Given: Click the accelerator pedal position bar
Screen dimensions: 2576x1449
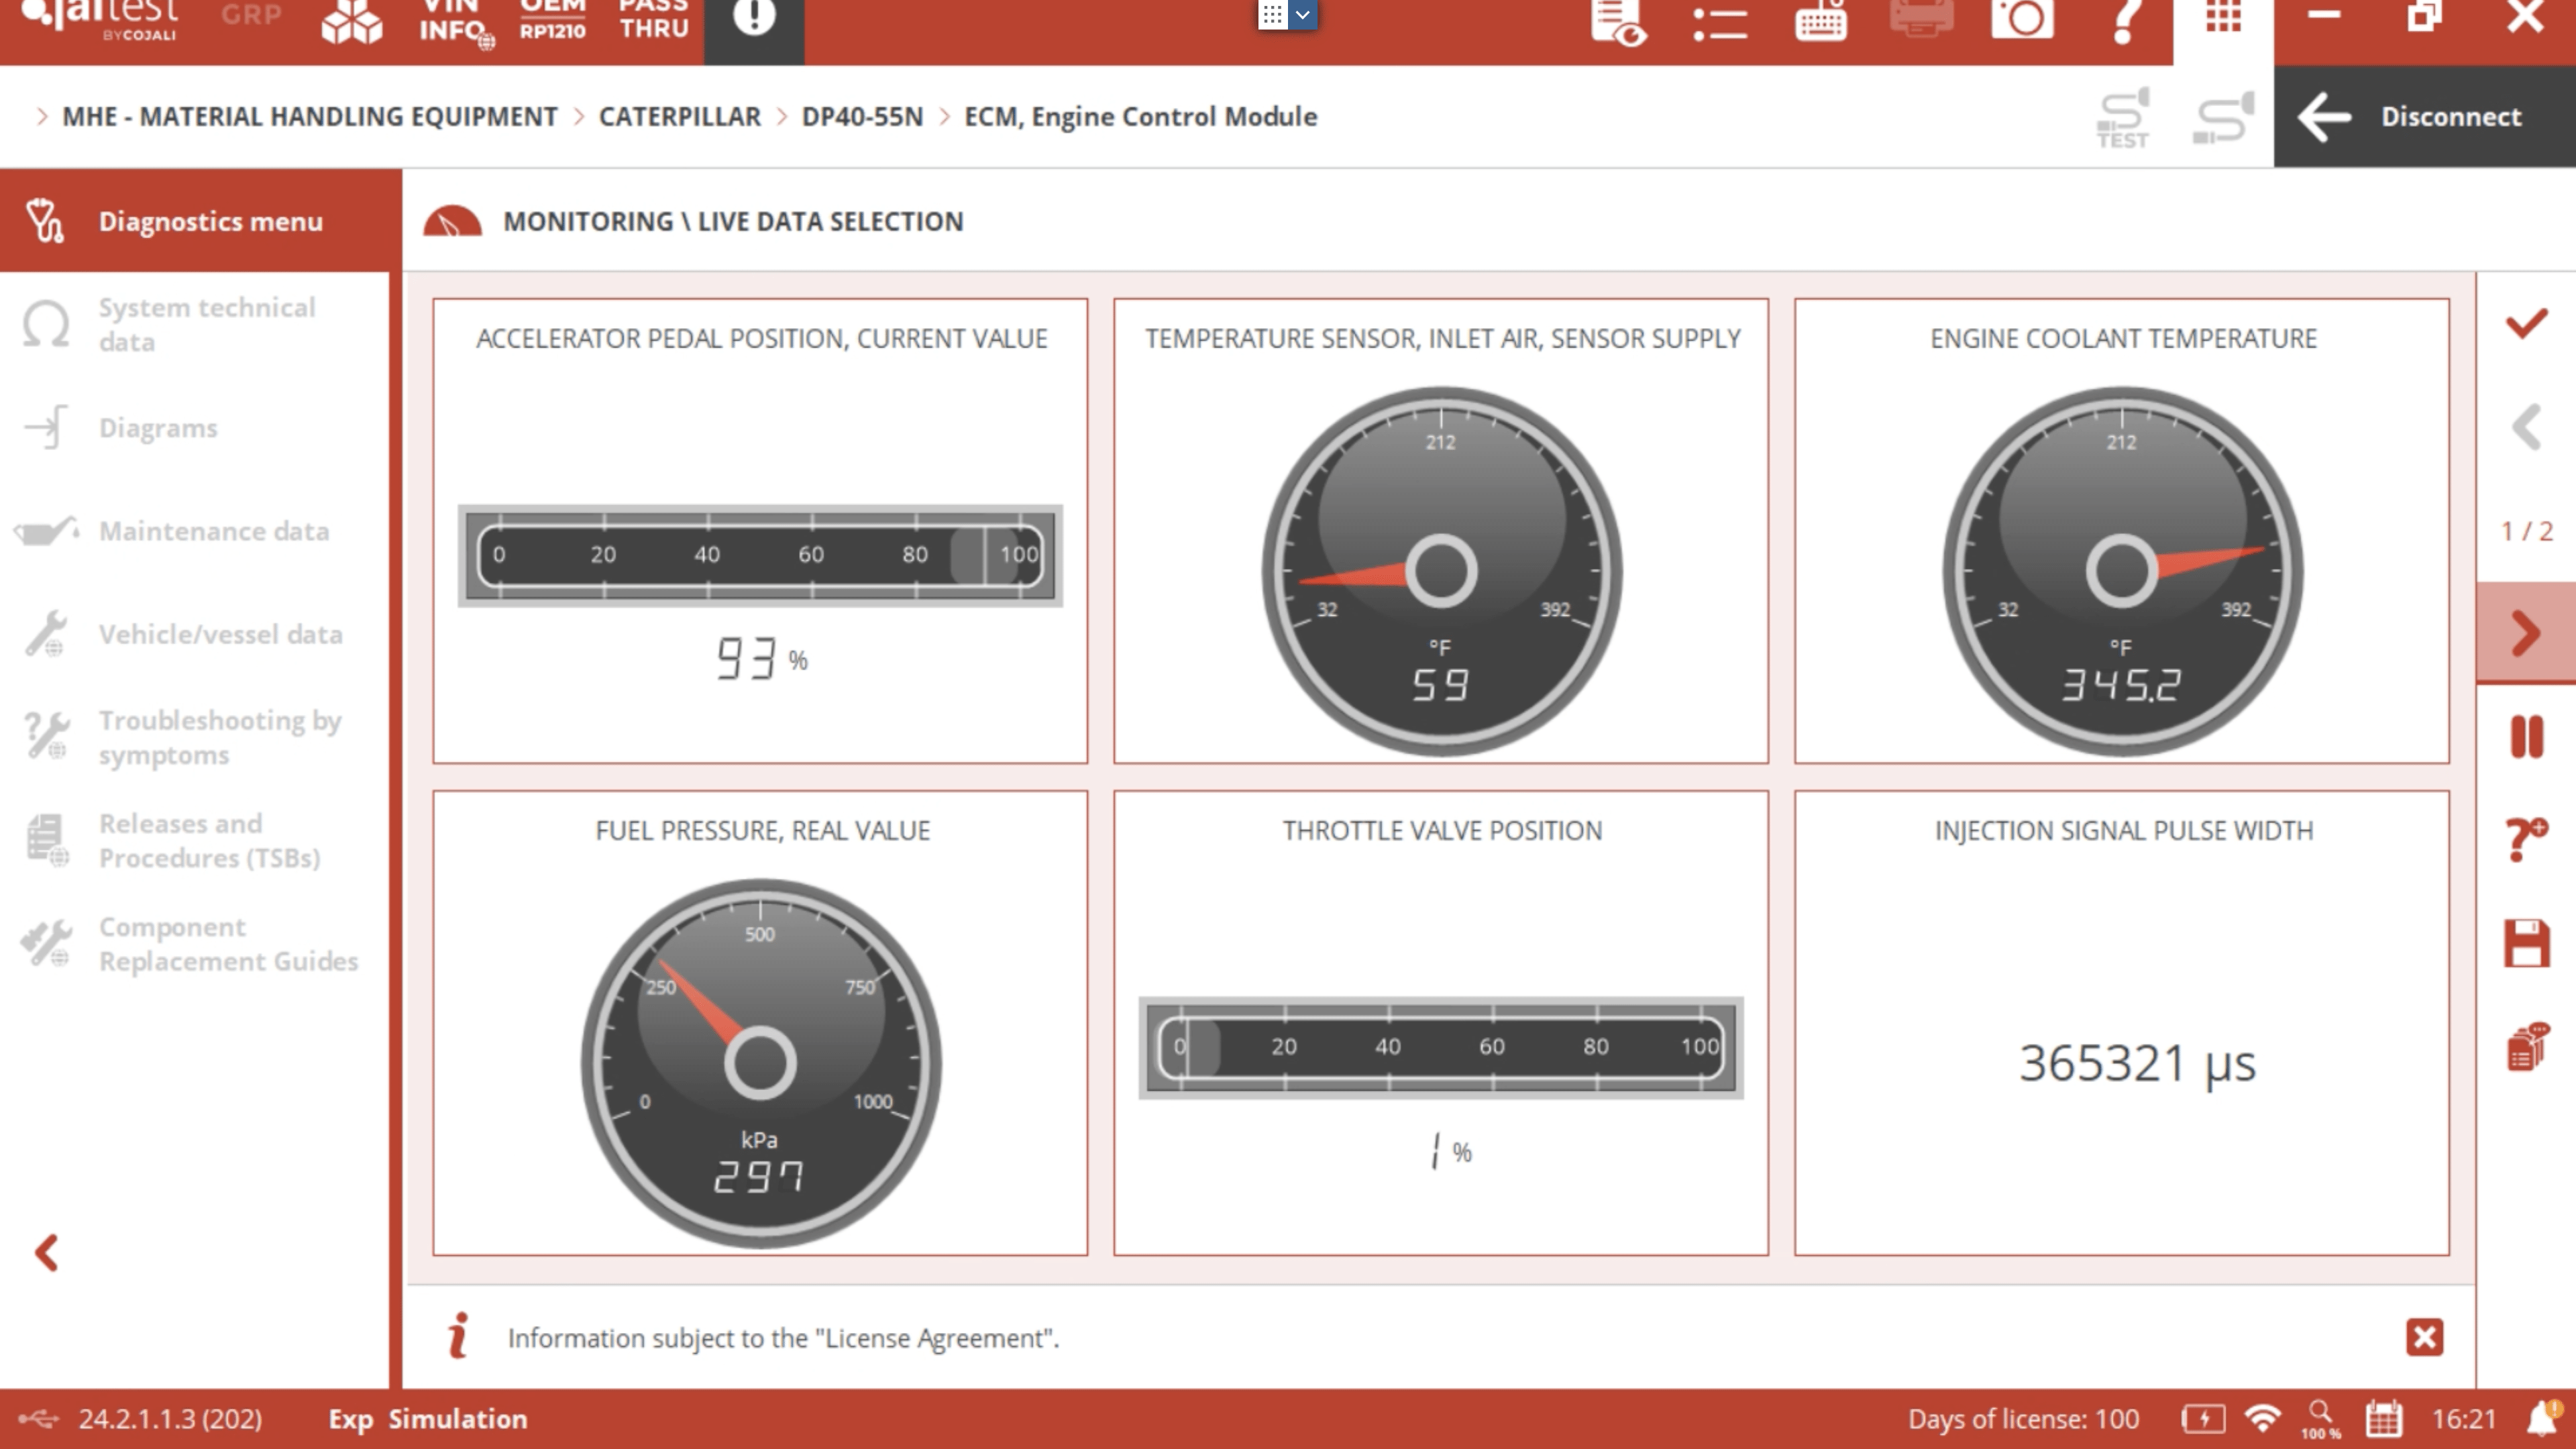Looking at the screenshot, I should pos(760,555).
